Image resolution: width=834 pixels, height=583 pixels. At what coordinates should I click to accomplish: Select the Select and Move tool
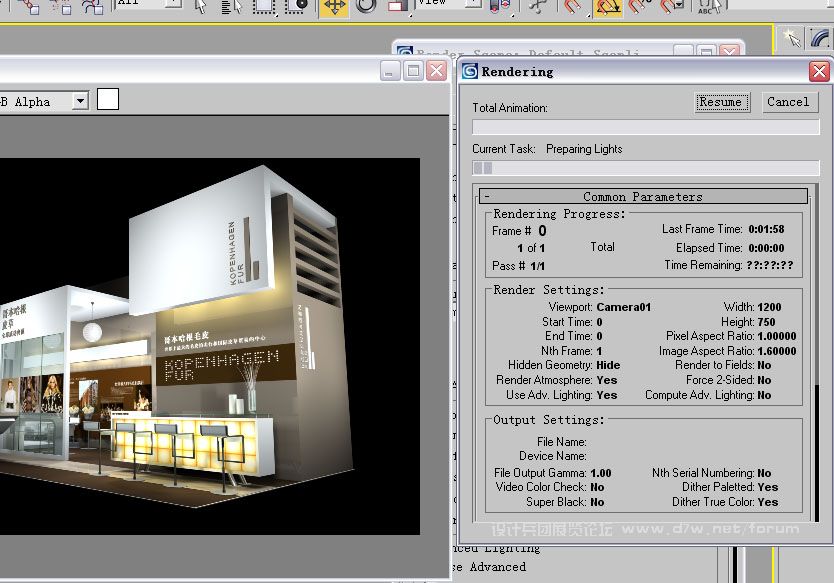tap(334, 6)
